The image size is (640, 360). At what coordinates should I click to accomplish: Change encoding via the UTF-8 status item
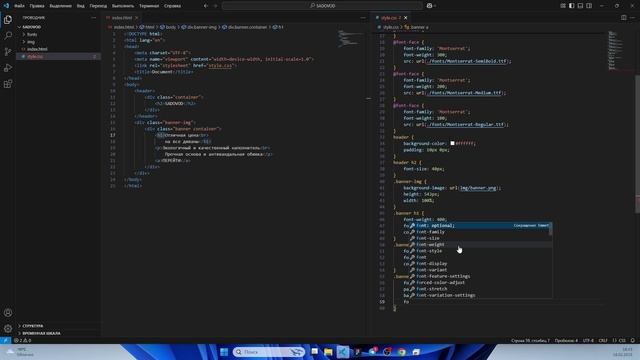(588, 340)
